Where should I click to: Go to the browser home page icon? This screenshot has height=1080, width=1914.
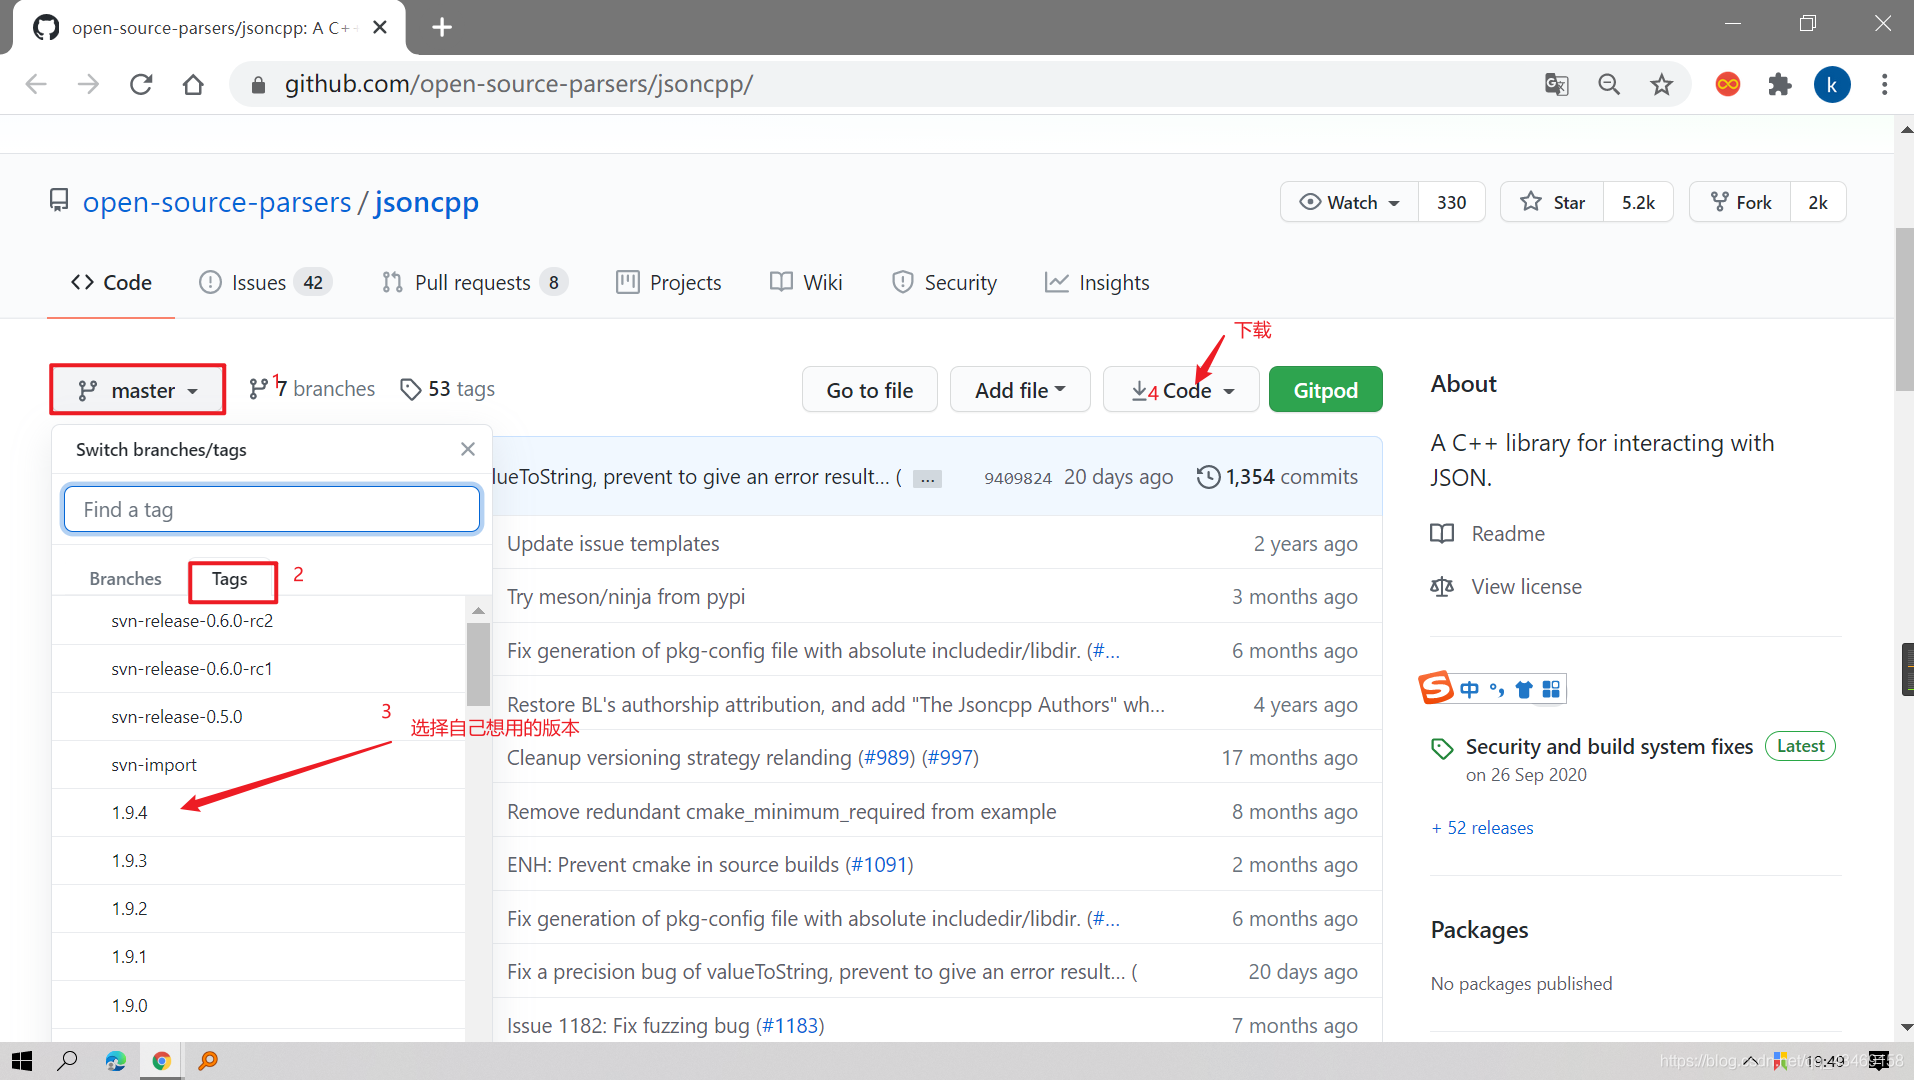[x=193, y=84]
